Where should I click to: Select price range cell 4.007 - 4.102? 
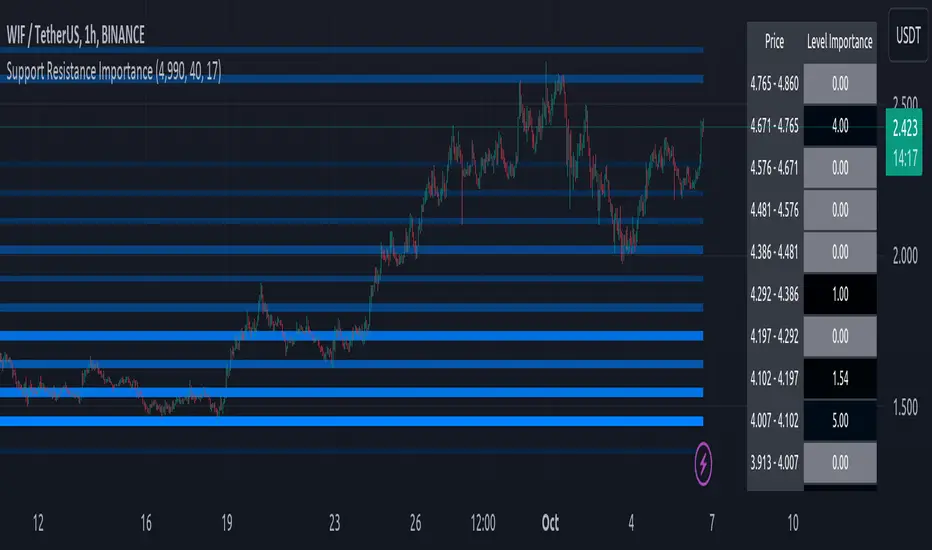tap(774, 421)
